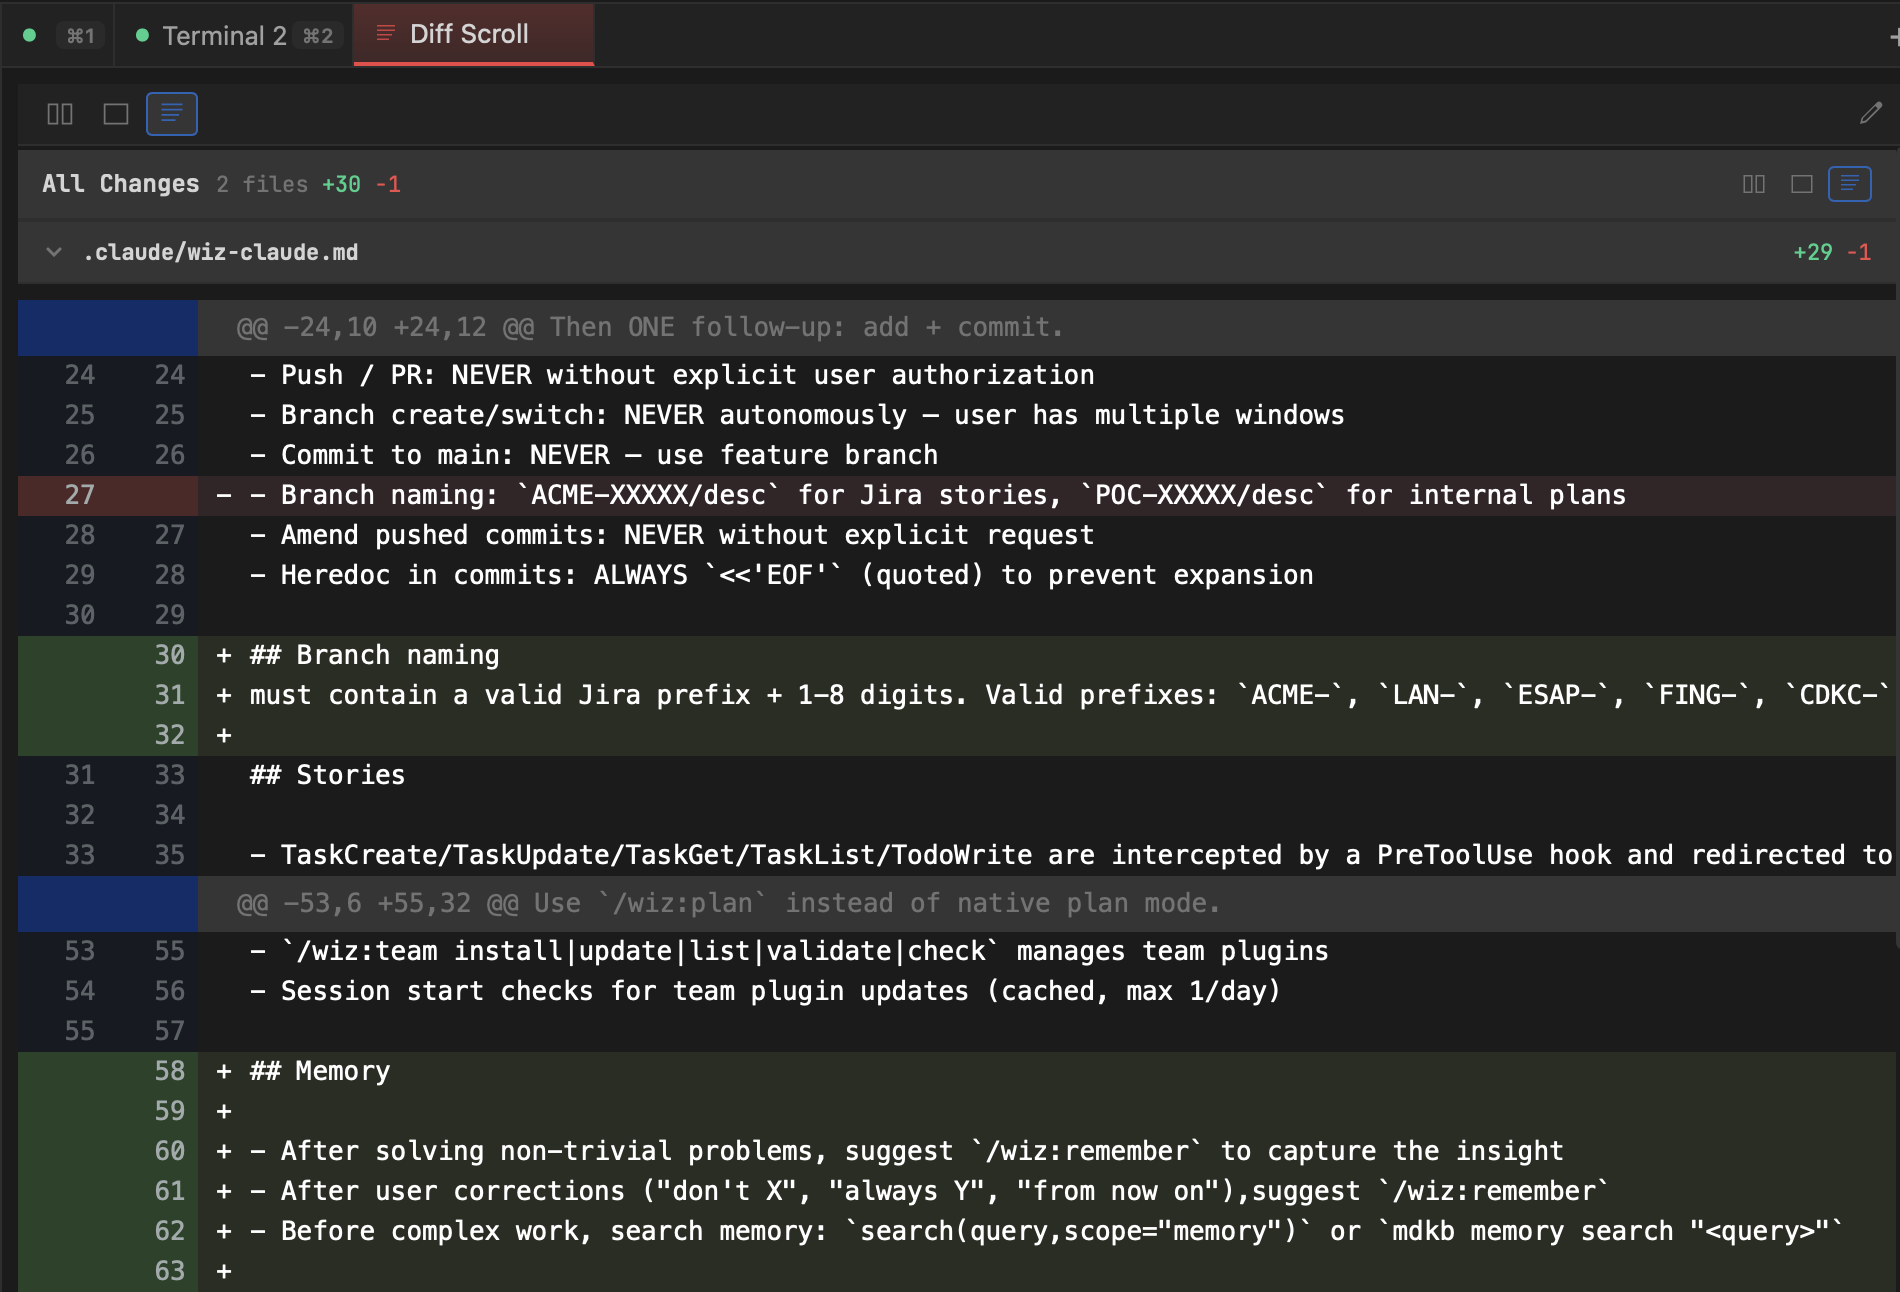Click the unified diff view icon in top toolbar
Image resolution: width=1900 pixels, height=1292 pixels.
tap(171, 113)
